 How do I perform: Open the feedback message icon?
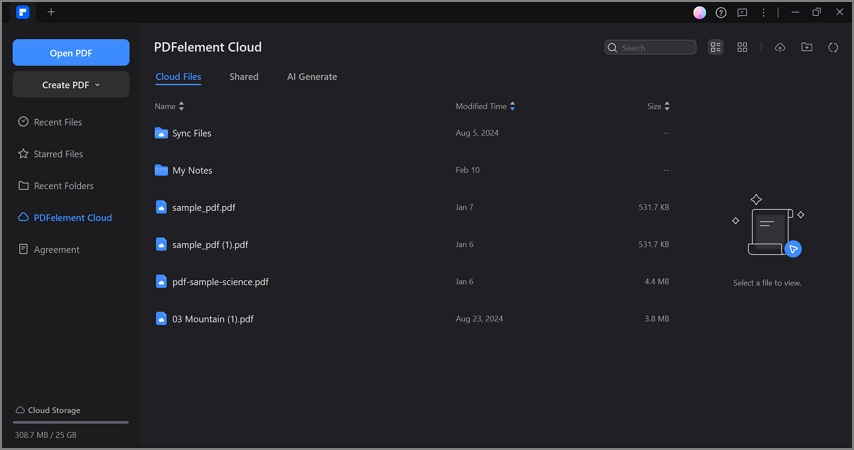742,13
